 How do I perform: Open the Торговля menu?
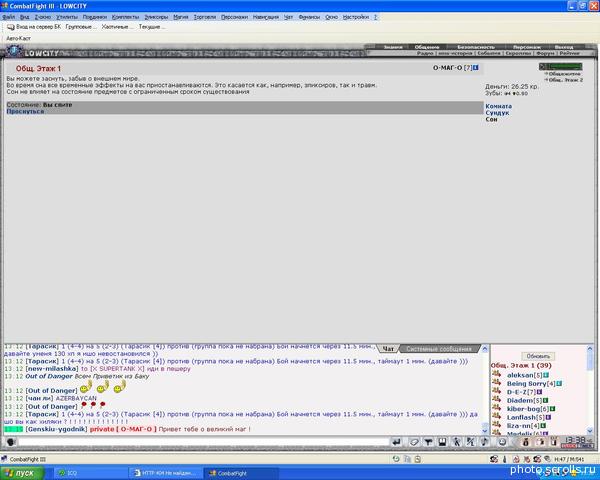click(205, 17)
